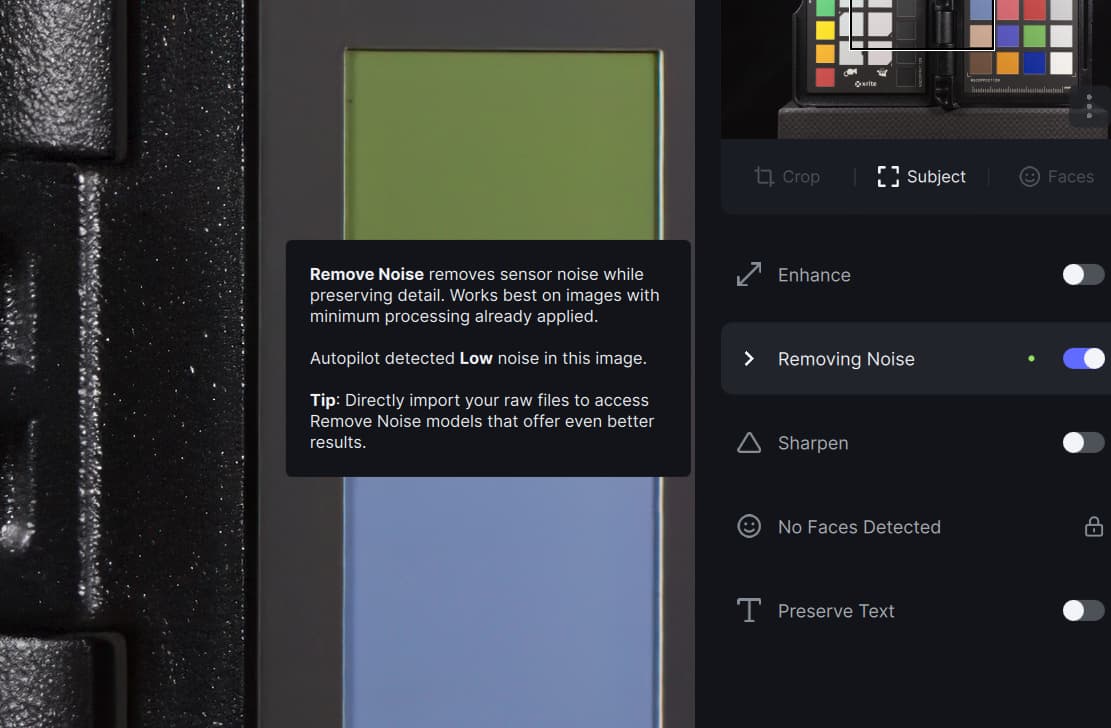Turn on the Enhance toggle
1111x728 pixels.
pos(1083,275)
